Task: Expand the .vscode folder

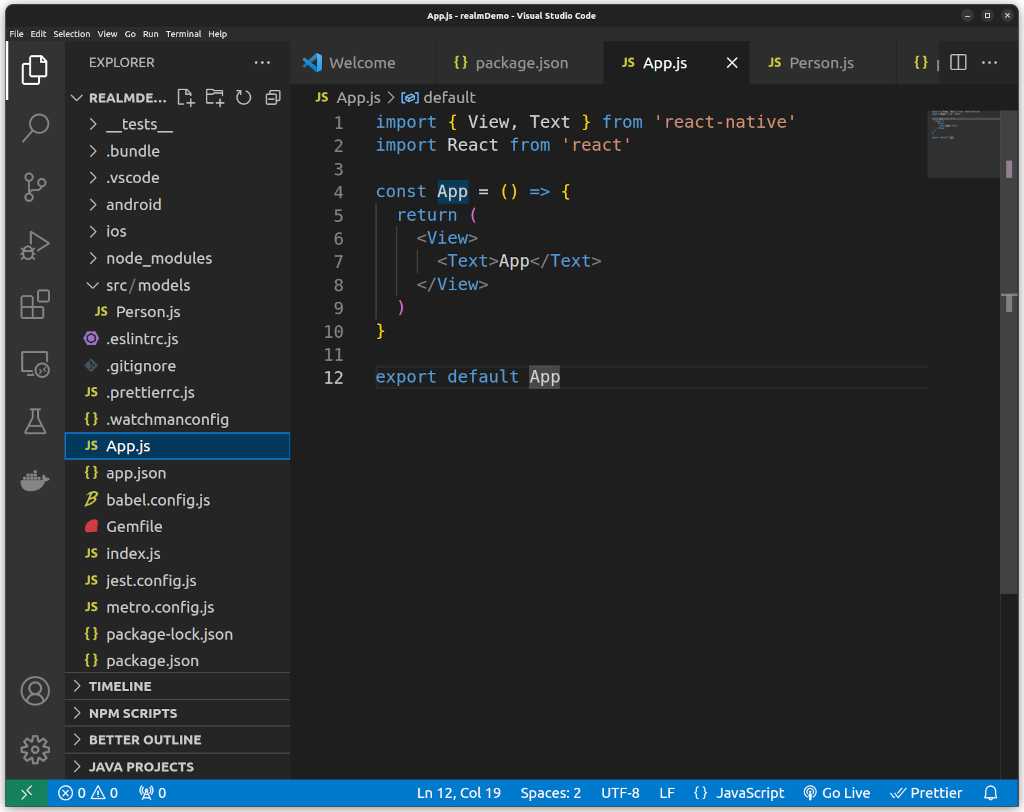Action: 178,178
